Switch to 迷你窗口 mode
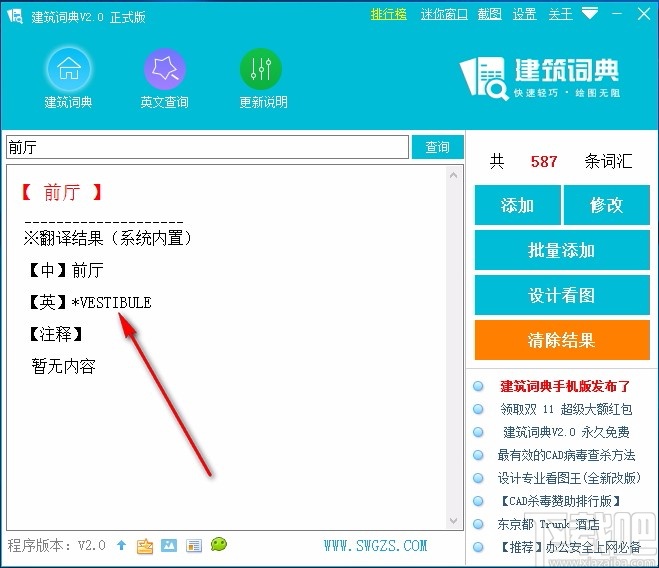 (x=444, y=14)
